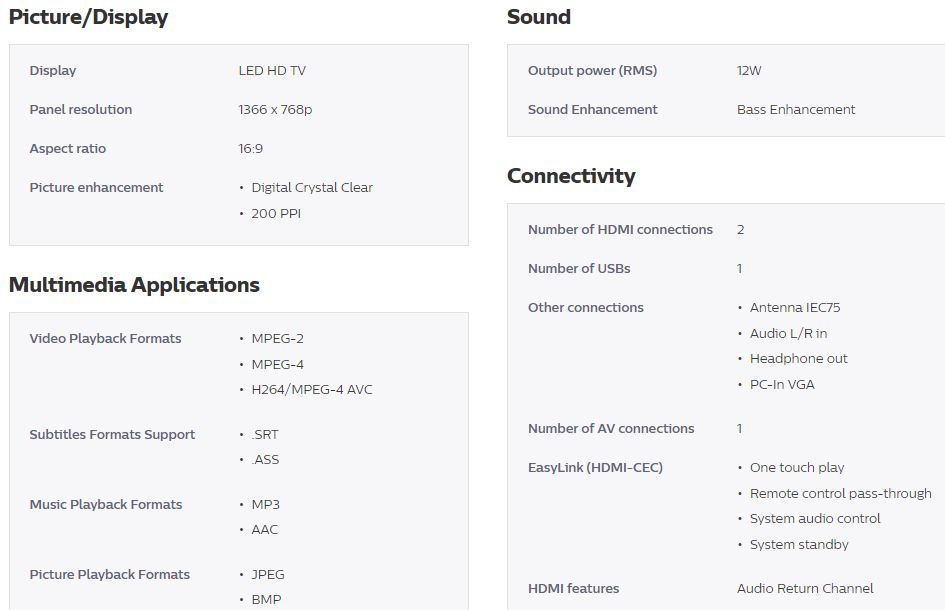Viewport: 945px width, 610px height.
Task: Click the Connectivity section heading
Action: coord(571,176)
